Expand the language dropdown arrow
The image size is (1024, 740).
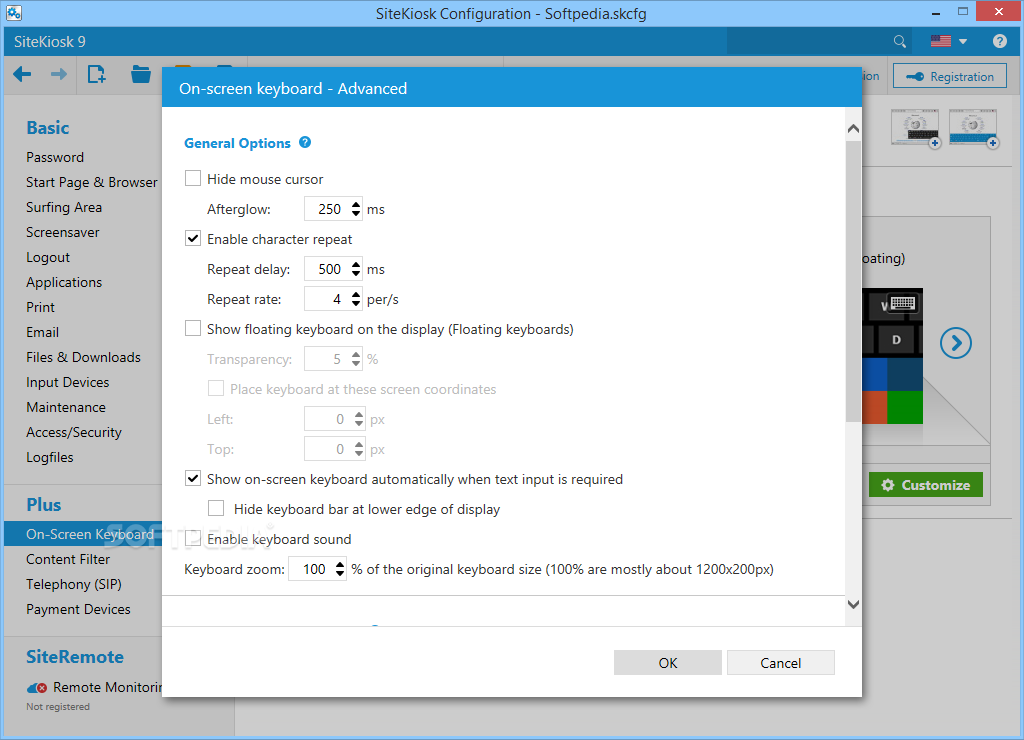point(963,42)
